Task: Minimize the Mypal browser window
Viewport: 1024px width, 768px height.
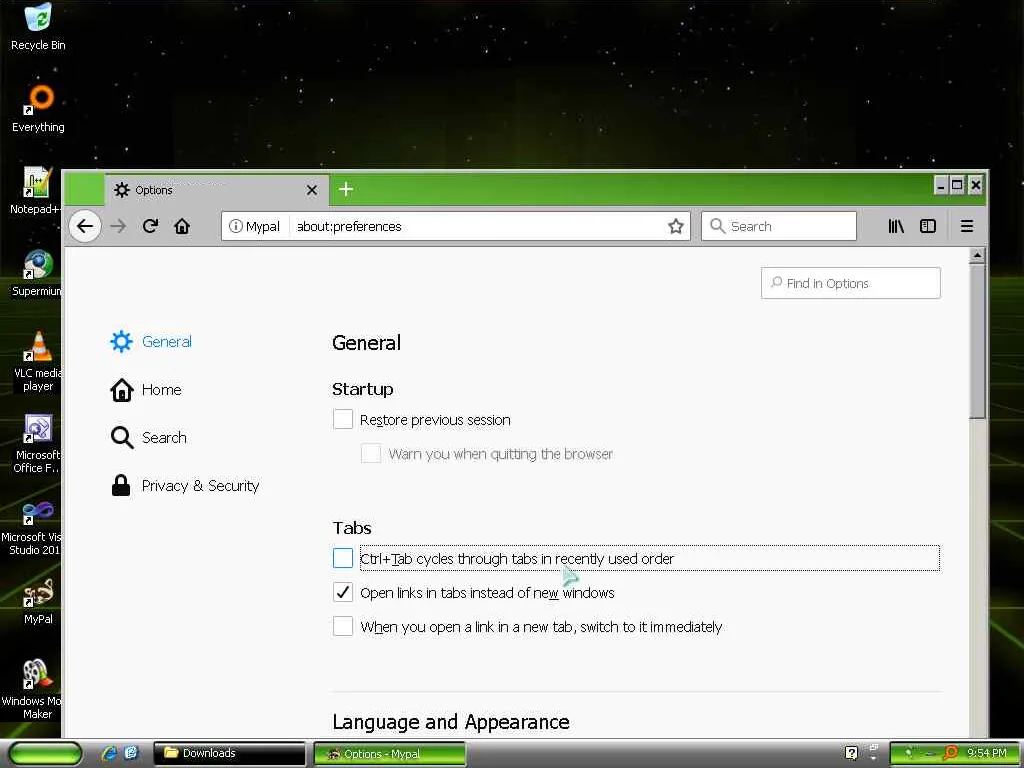Action: [x=940, y=185]
